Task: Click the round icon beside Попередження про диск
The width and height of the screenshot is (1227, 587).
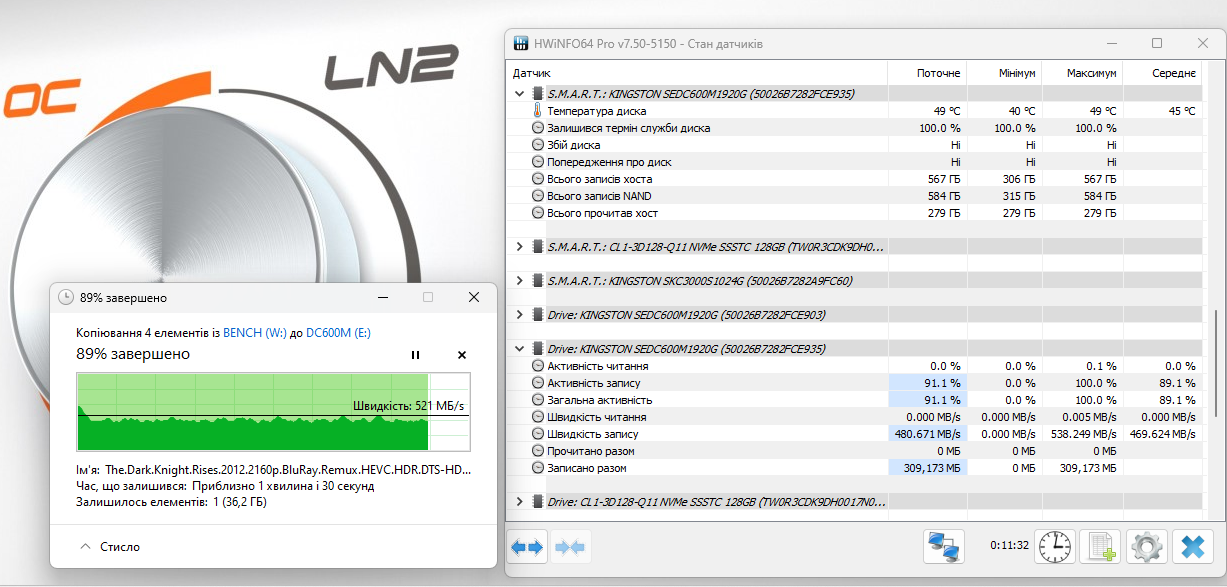Action: click(538, 162)
